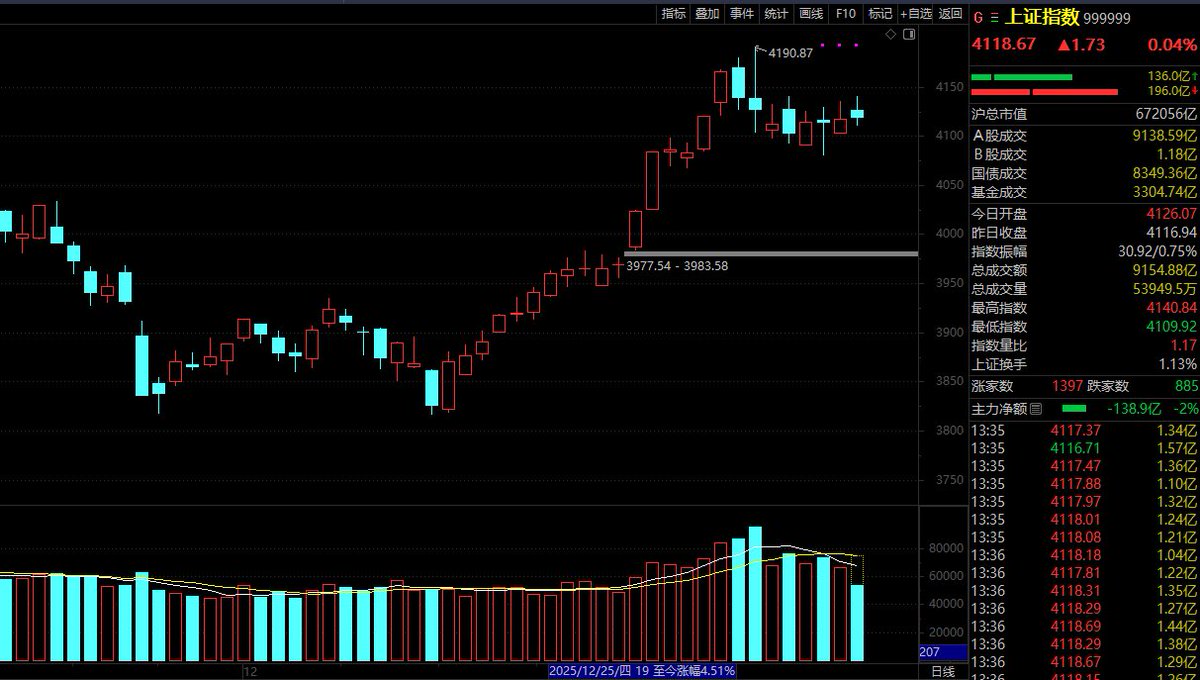Click the tick row with price 4117.37
Image resolution: width=1200 pixels, height=680 pixels.
point(1084,430)
